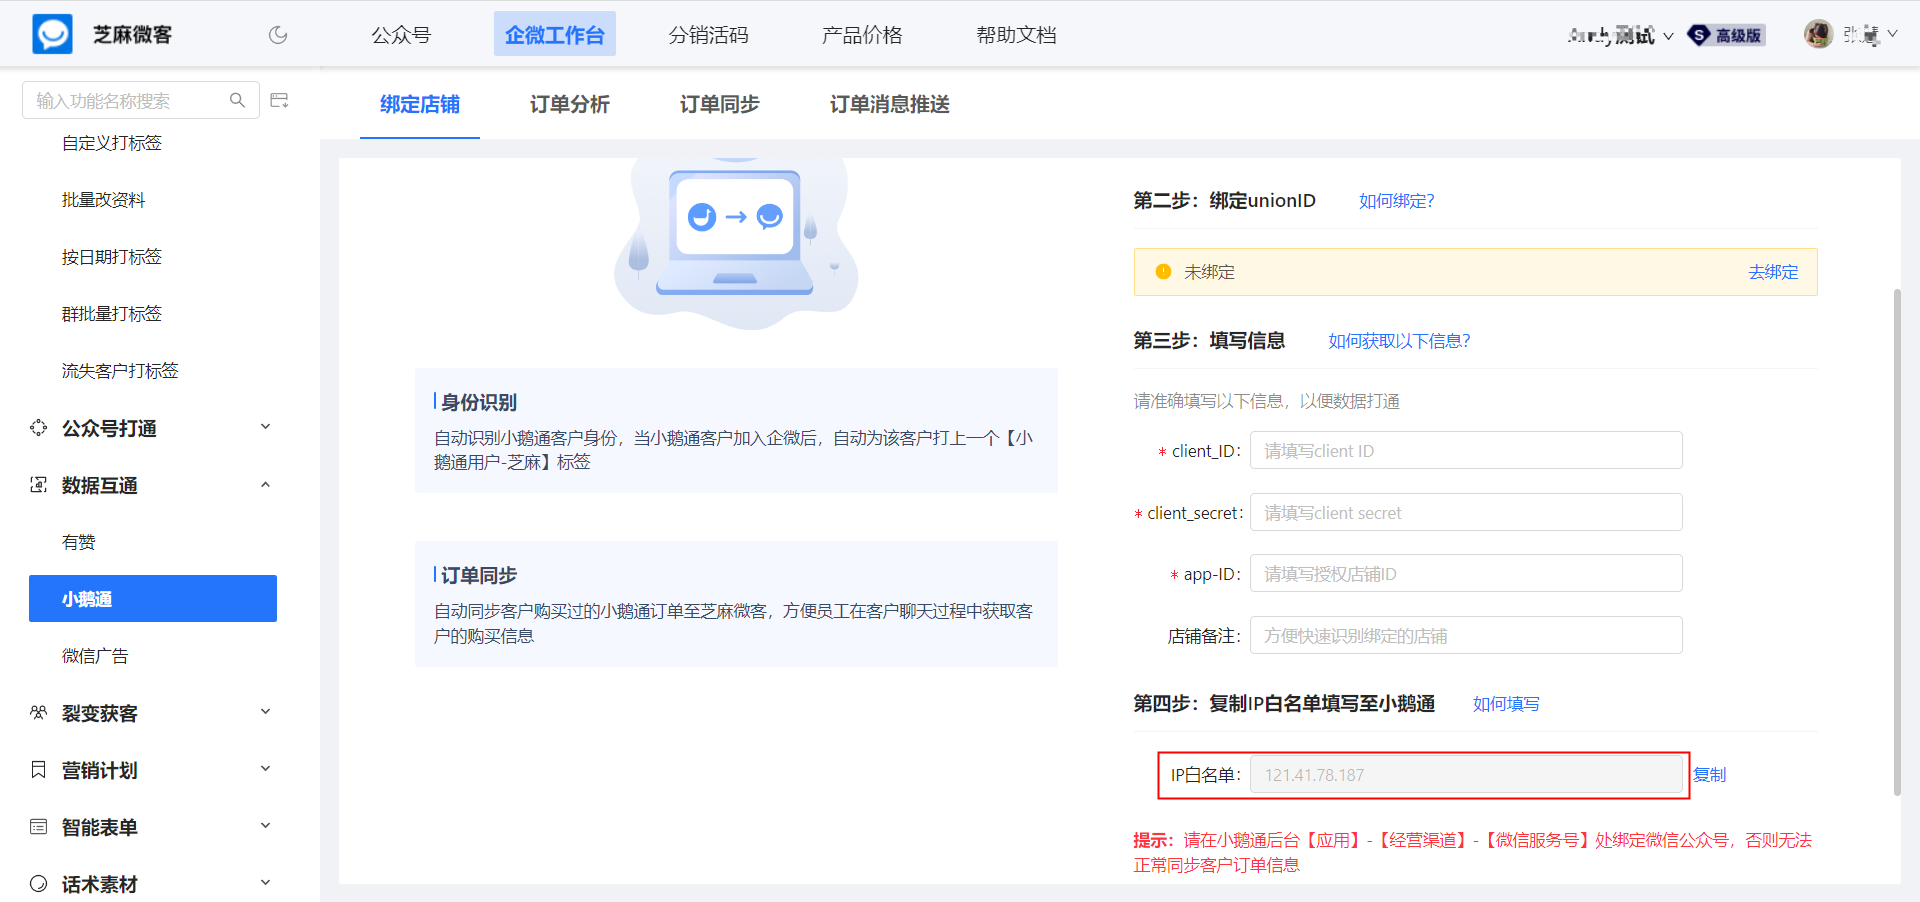Open the 公众号 top menu

[x=401, y=35]
